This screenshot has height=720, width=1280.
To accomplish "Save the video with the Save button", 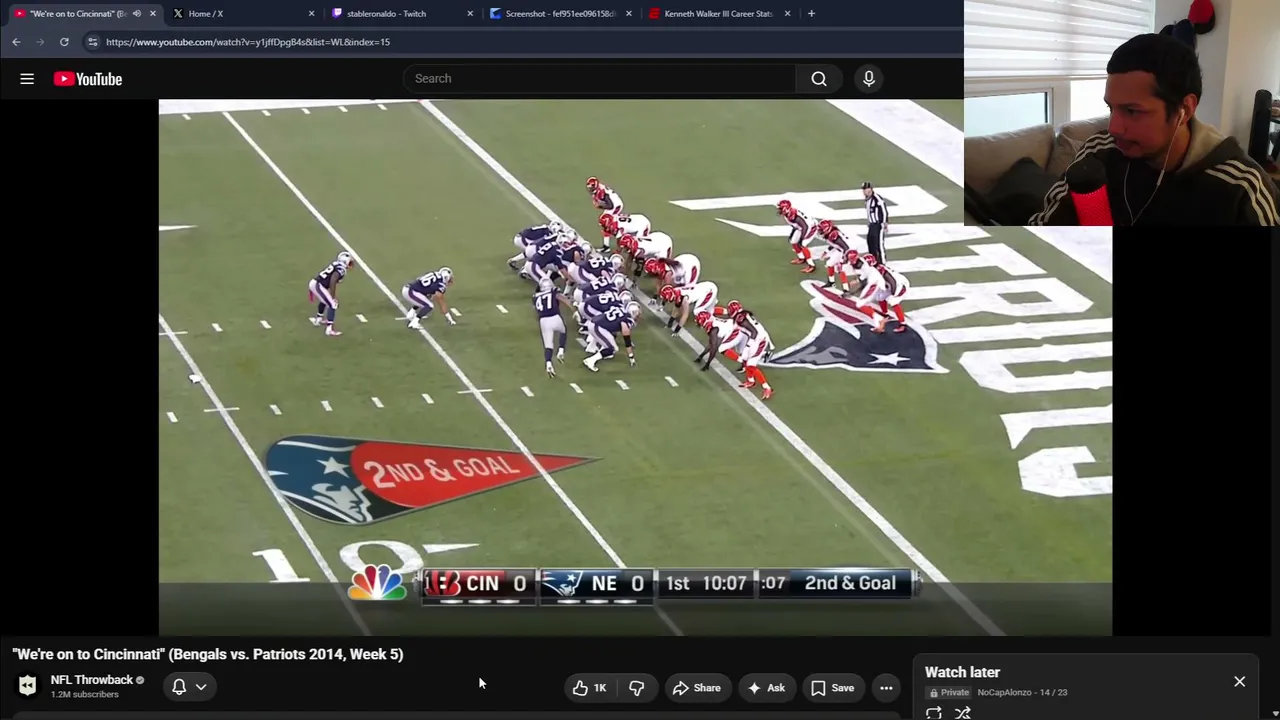I will pos(833,688).
